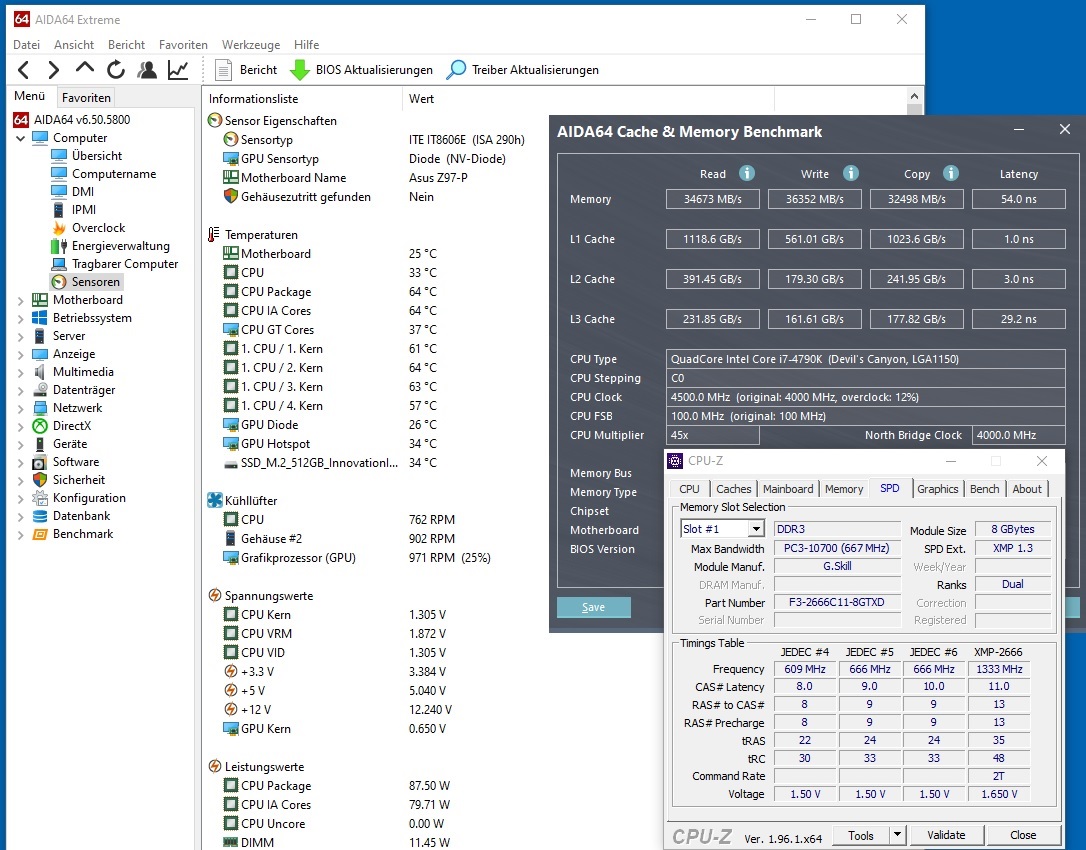Click the Temperaturen thermometer icon
This screenshot has width=1086, height=850.
tap(214, 235)
